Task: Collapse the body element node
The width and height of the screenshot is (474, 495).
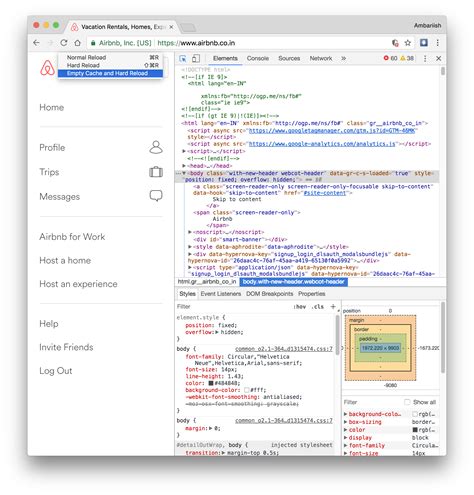Action: [184, 173]
